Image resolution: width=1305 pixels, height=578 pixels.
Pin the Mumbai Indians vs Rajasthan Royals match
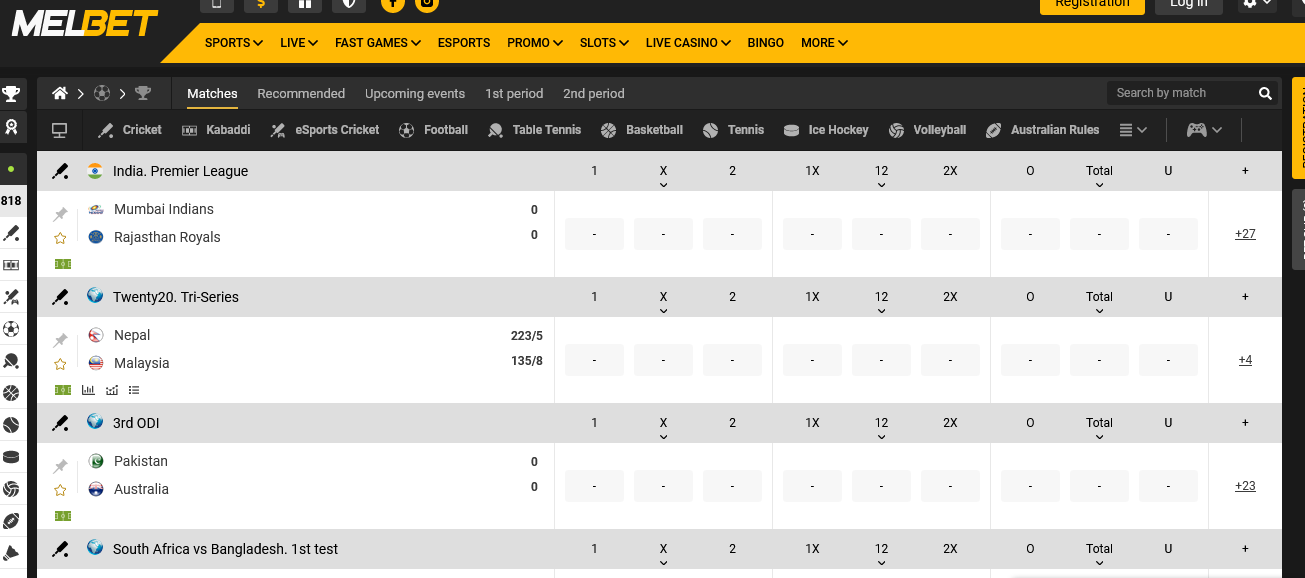pyautogui.click(x=60, y=214)
